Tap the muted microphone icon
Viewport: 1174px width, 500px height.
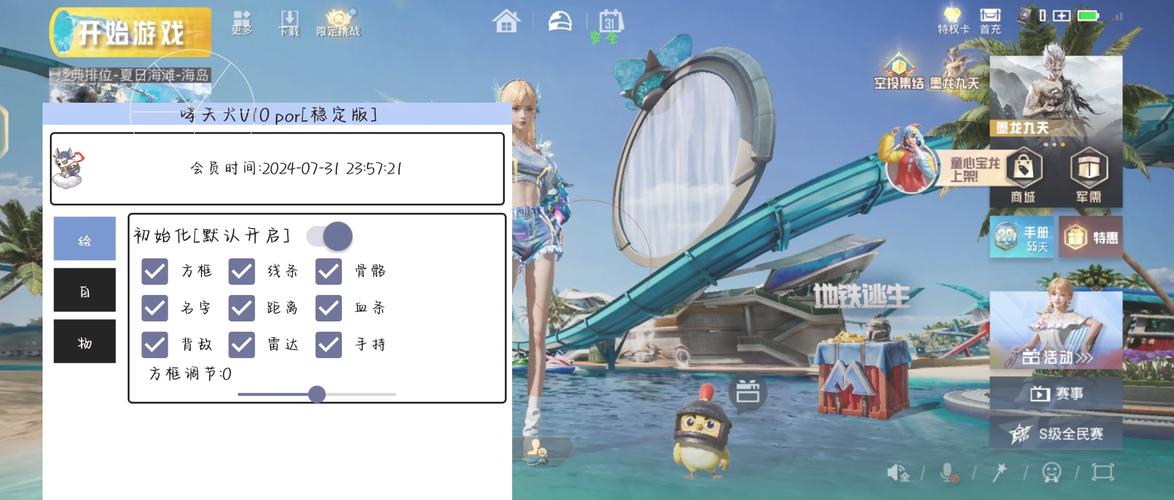pyautogui.click(x=949, y=472)
